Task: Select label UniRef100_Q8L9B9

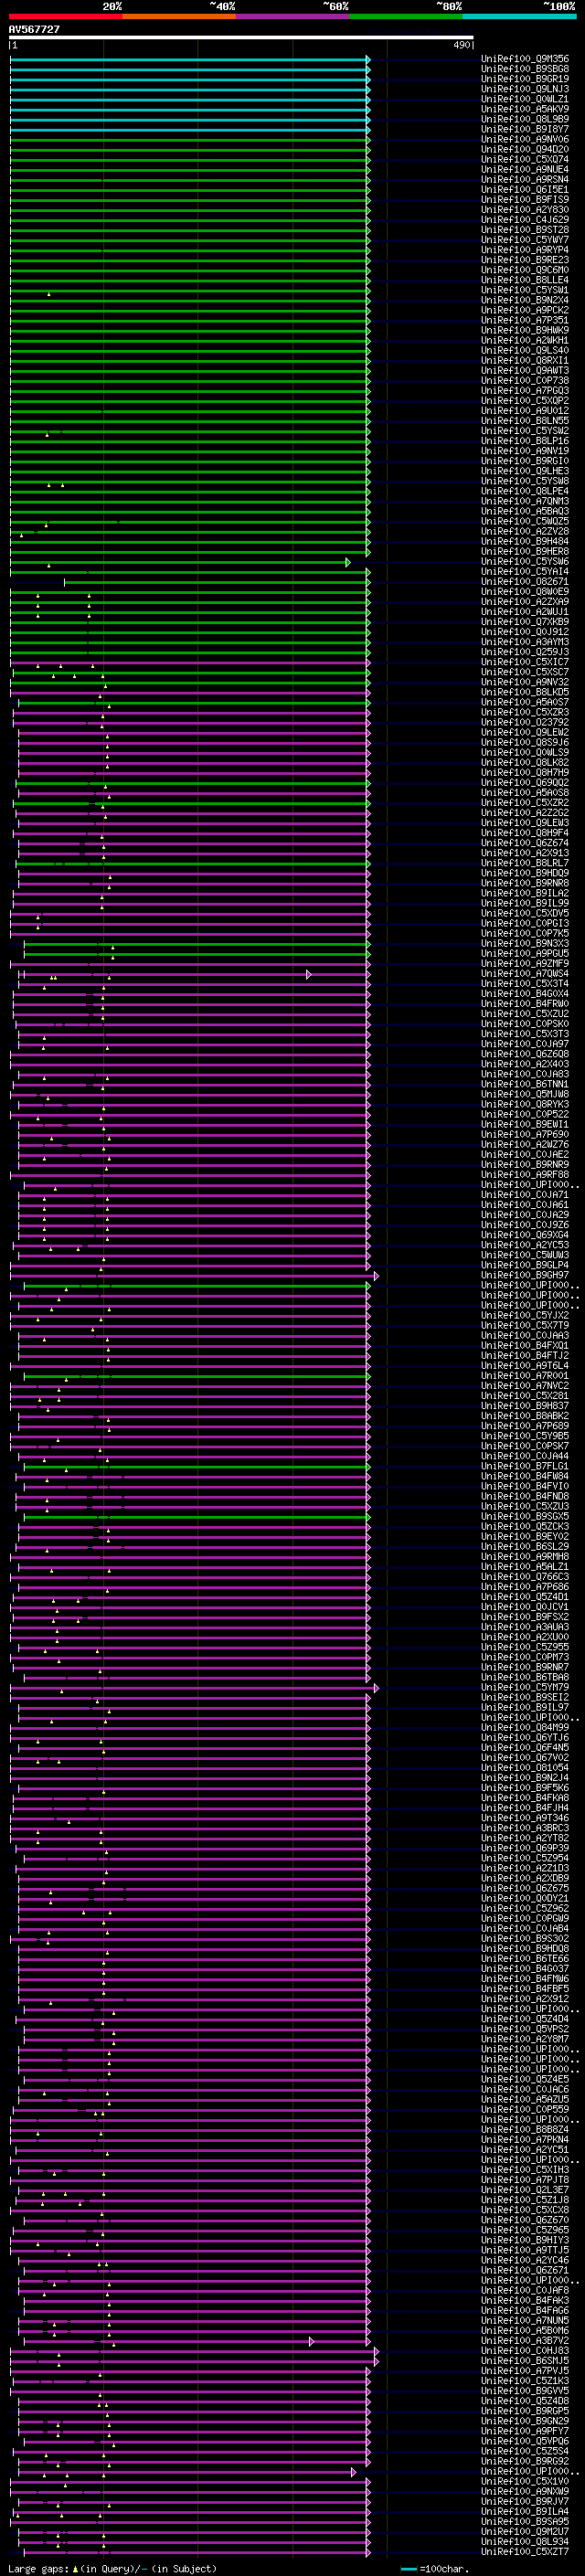Action: pos(525,119)
